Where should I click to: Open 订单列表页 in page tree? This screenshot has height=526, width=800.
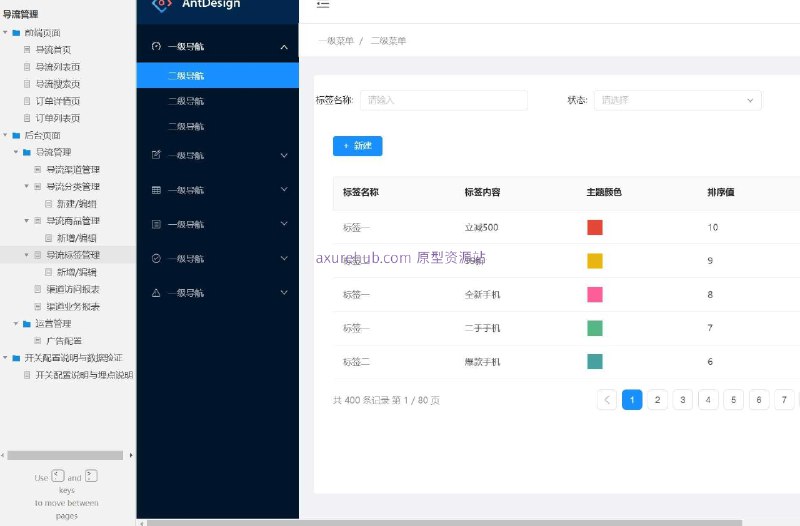(58, 118)
